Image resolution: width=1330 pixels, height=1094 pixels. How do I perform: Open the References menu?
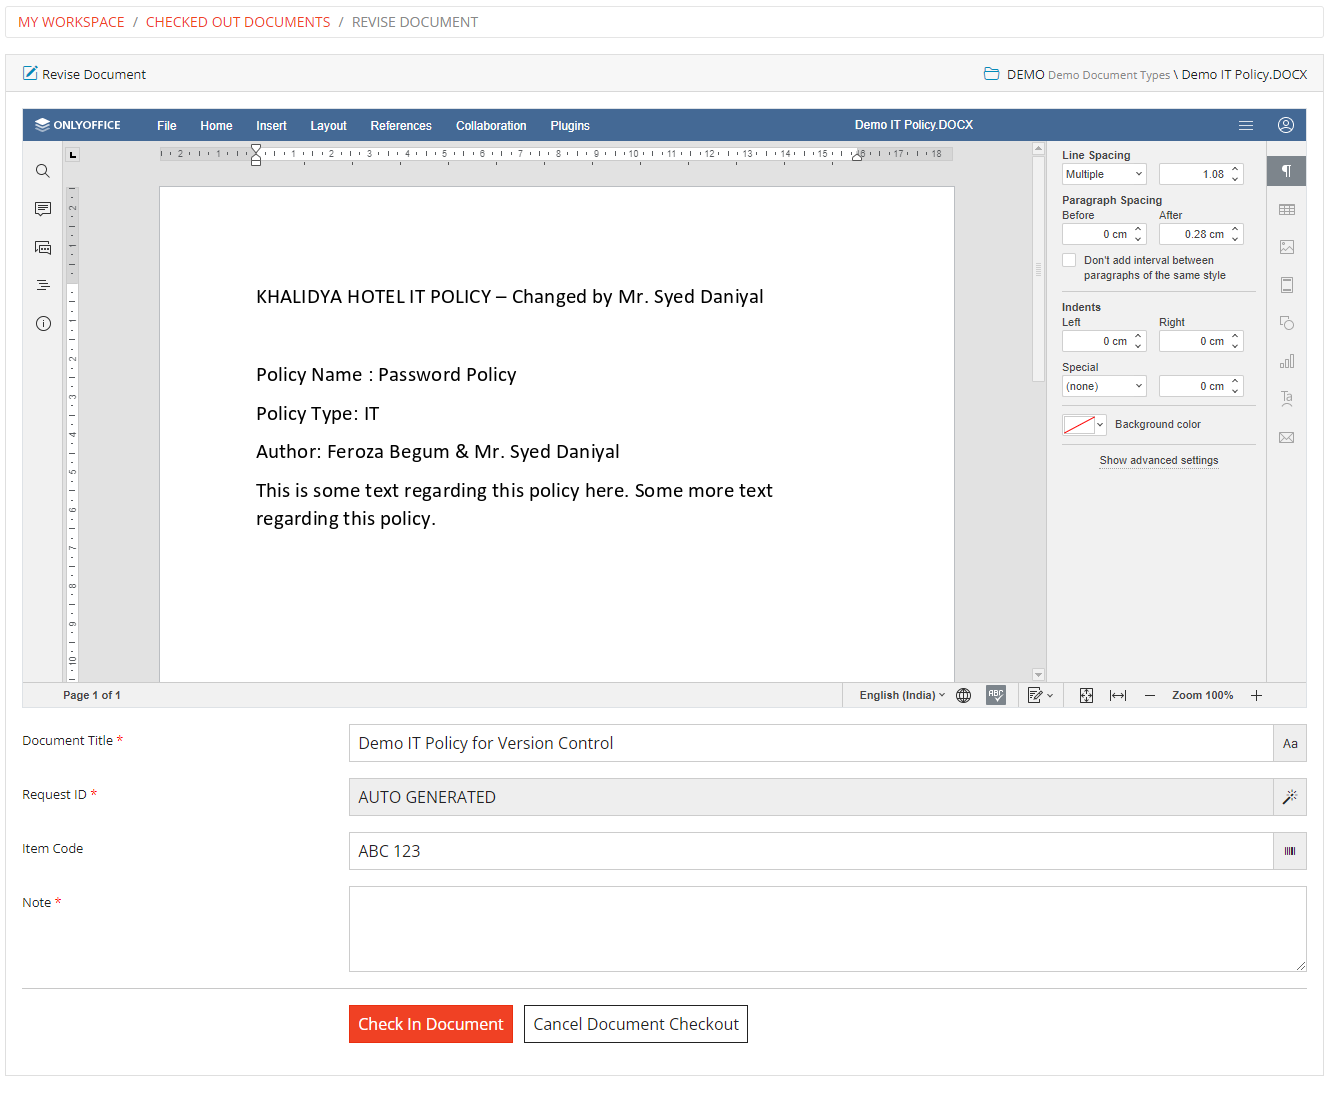pyautogui.click(x=400, y=125)
